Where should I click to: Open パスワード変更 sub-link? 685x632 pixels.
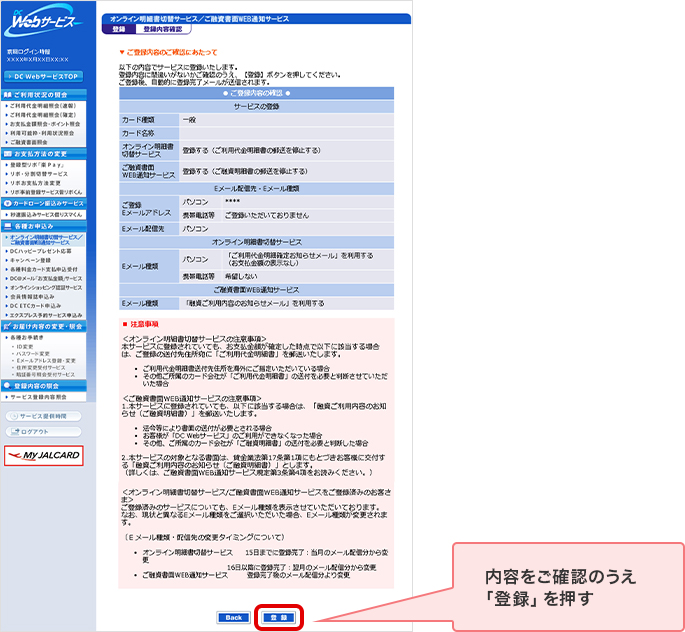(32, 354)
